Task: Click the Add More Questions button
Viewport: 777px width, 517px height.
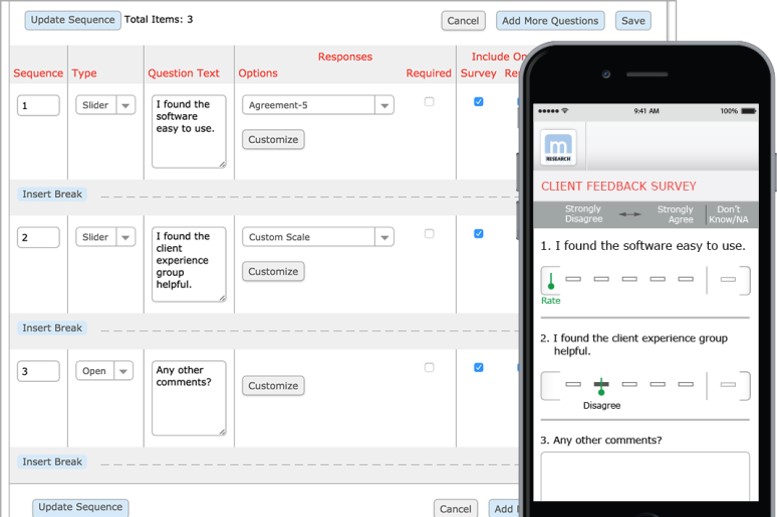Action: point(550,21)
